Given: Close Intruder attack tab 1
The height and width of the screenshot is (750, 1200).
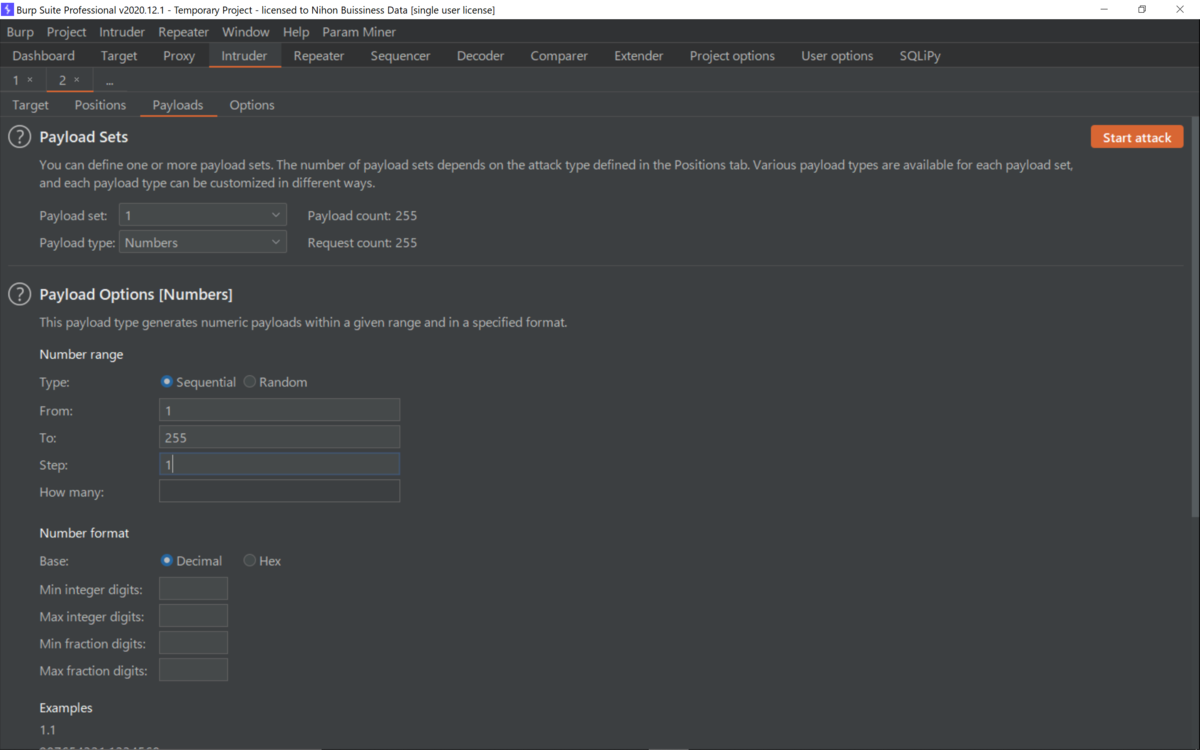Looking at the screenshot, I should pos(30,80).
